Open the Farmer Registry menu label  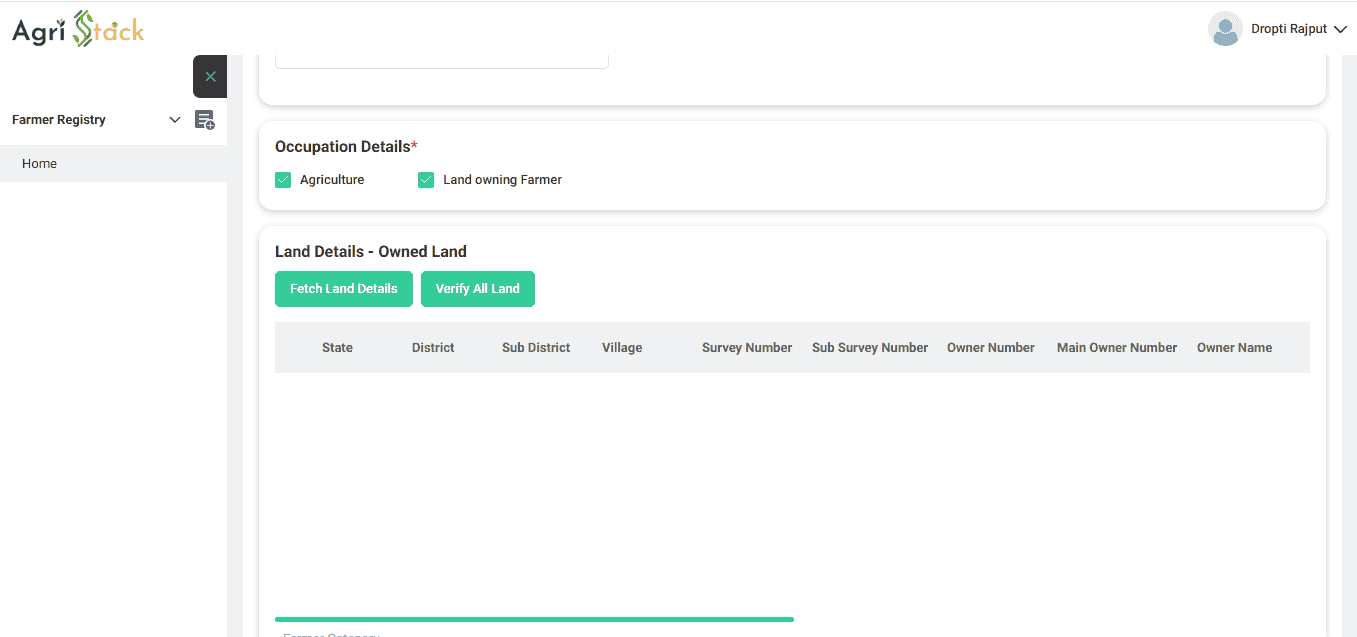coord(59,120)
